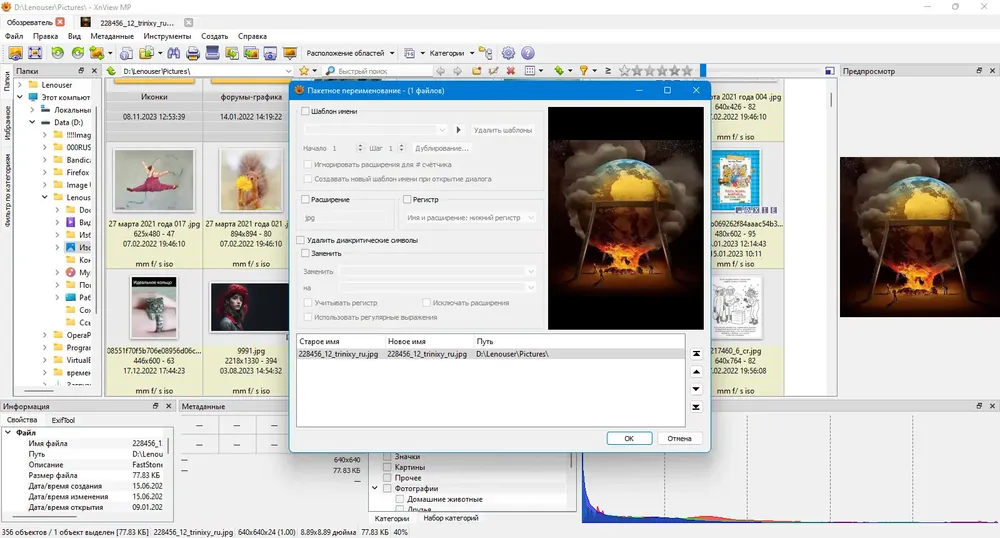Expand the folder path dropdown D:\Lenouser\Pictures
This screenshot has width=1000, height=538.
[x=288, y=71]
